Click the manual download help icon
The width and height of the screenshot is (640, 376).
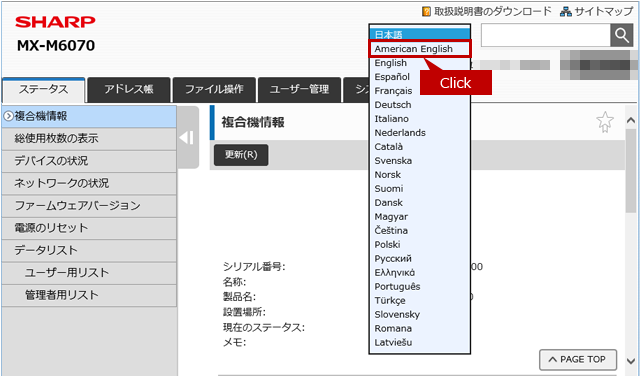[426, 11]
